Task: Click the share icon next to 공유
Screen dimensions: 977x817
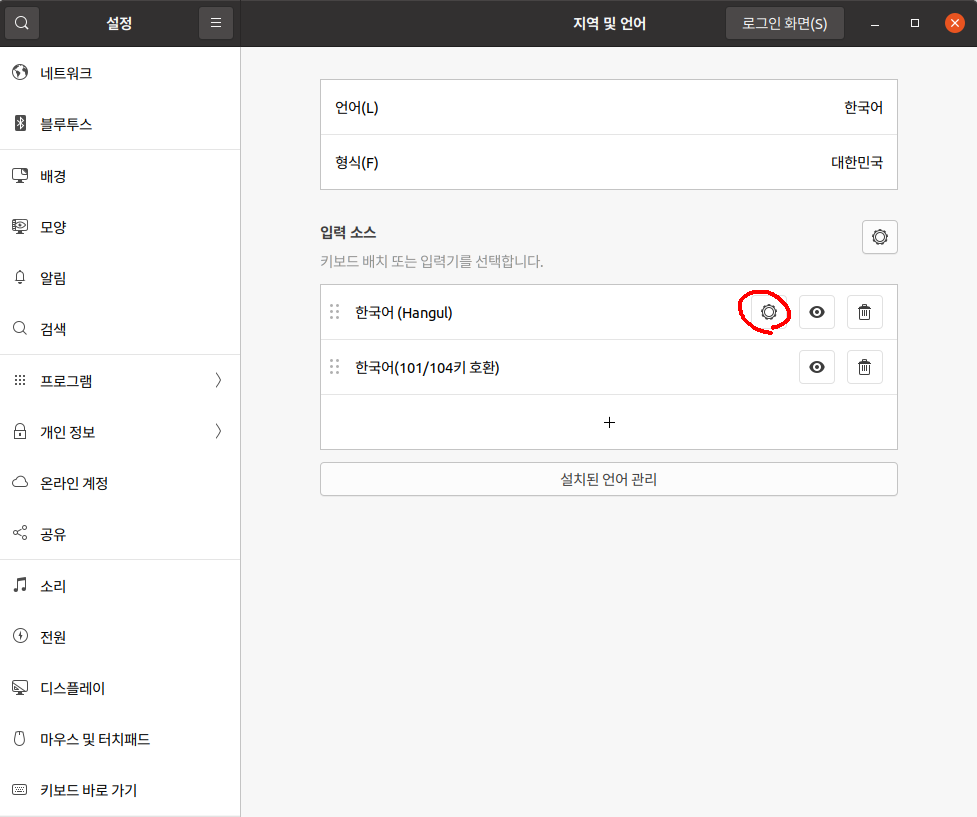Action: (20, 533)
